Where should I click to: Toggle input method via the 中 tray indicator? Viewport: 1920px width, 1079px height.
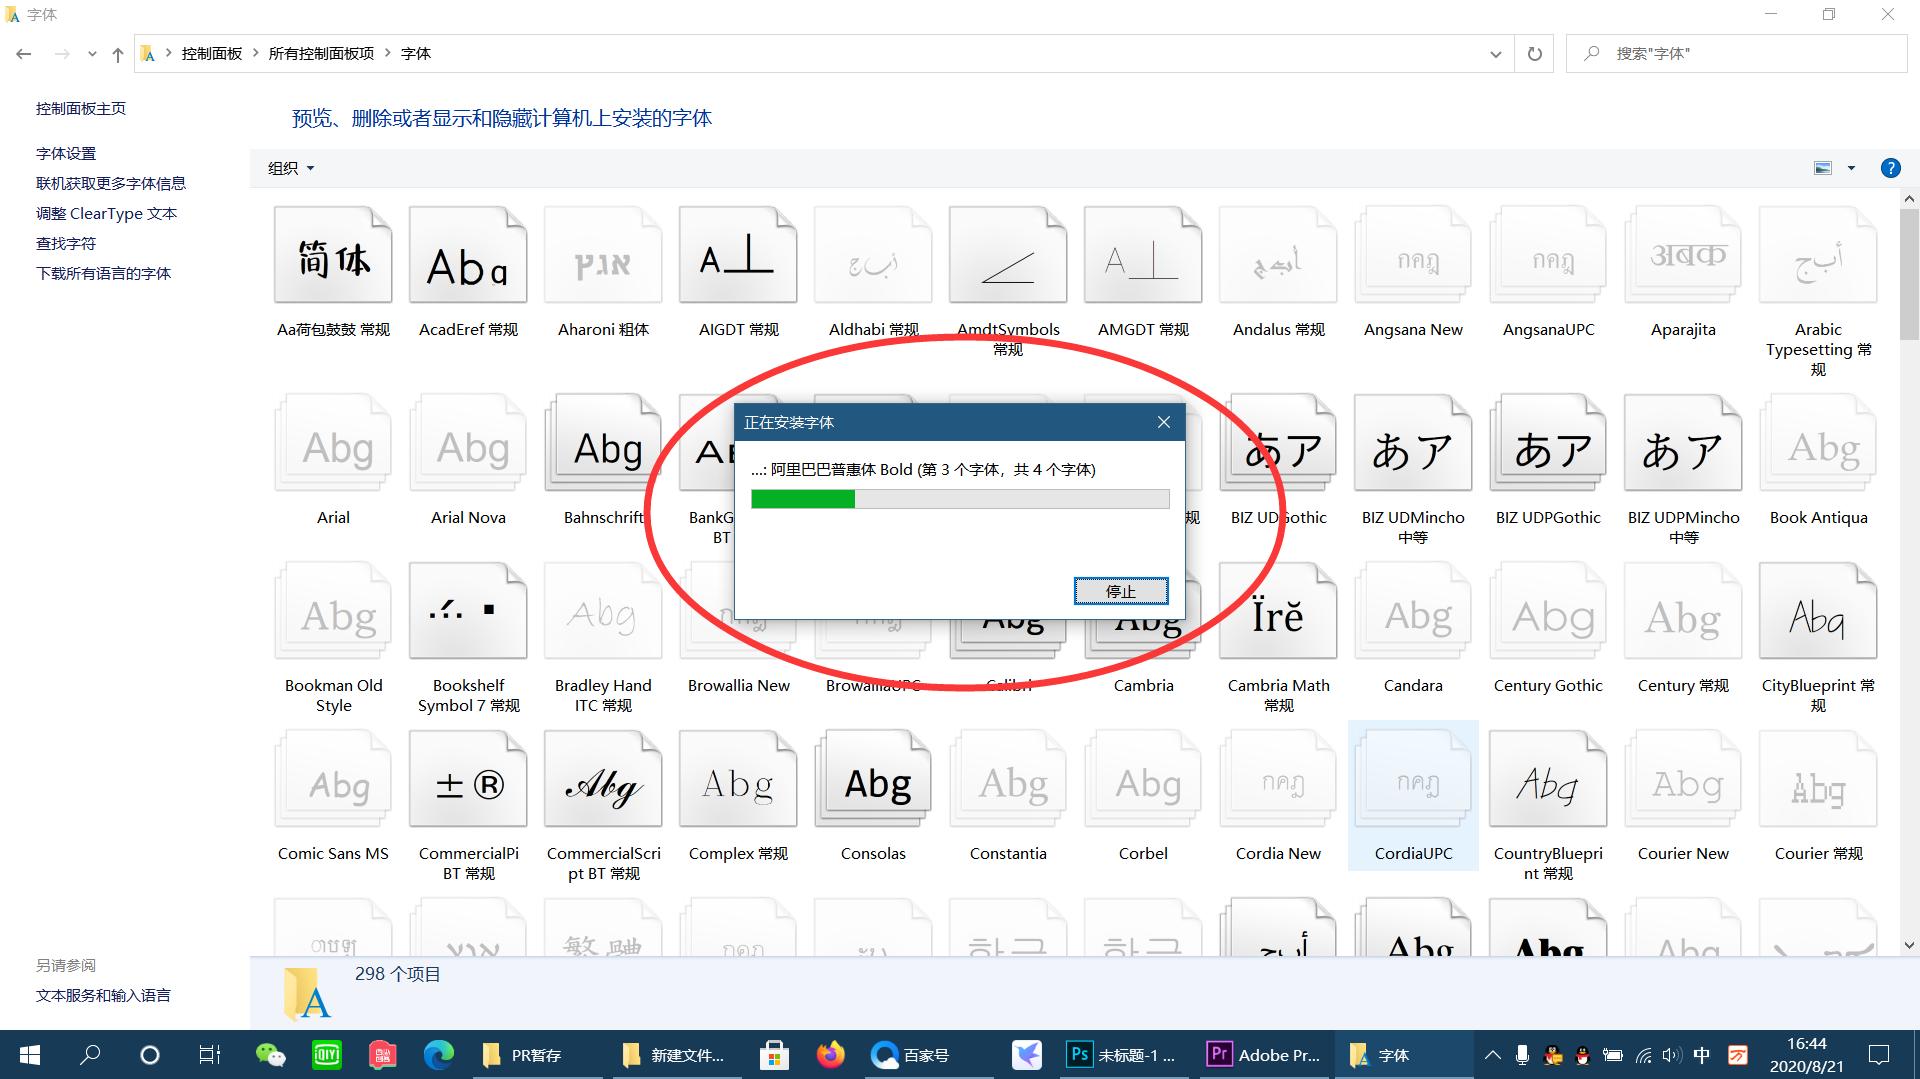click(x=1702, y=1055)
